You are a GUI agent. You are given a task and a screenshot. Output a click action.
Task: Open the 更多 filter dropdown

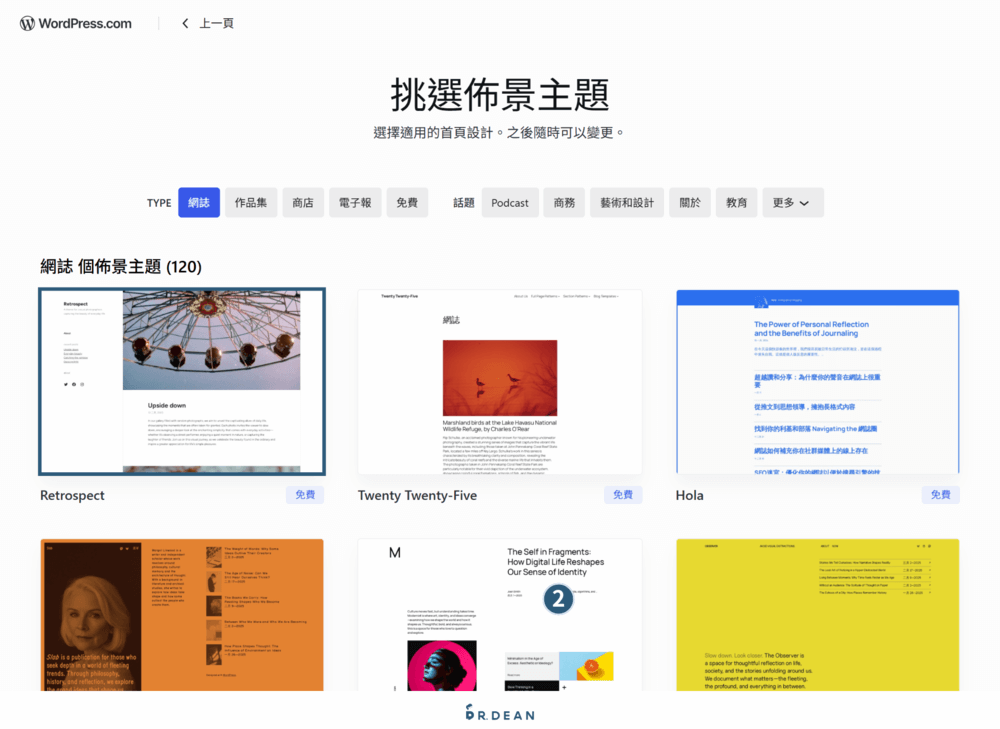pos(792,202)
